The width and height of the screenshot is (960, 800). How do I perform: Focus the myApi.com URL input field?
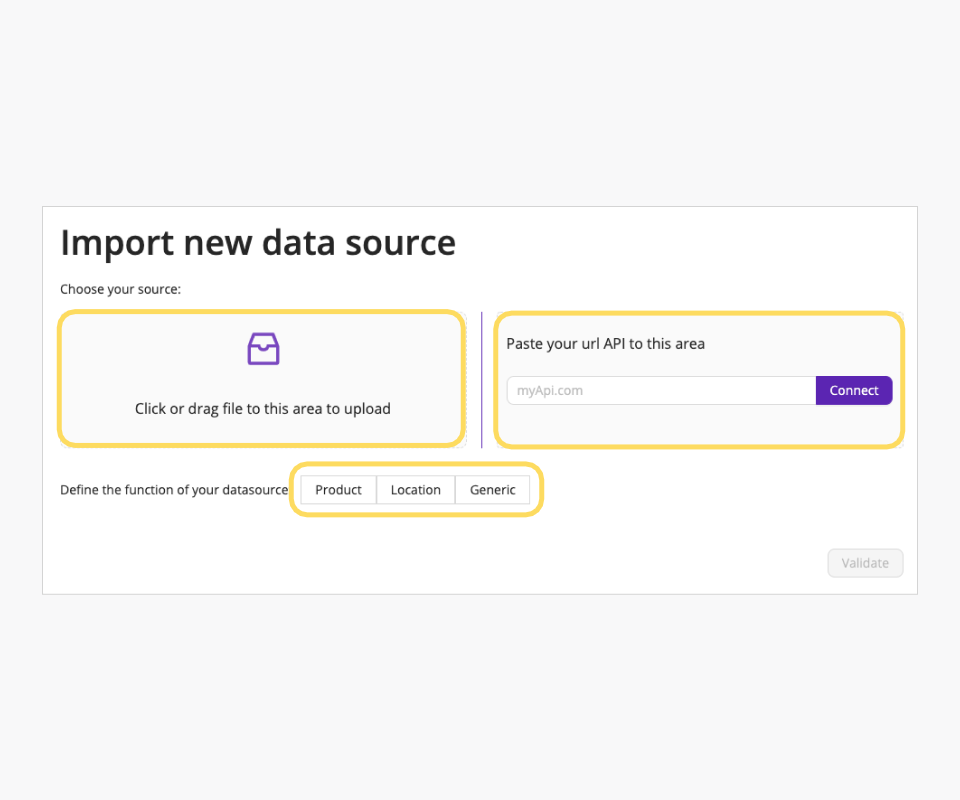coord(661,390)
